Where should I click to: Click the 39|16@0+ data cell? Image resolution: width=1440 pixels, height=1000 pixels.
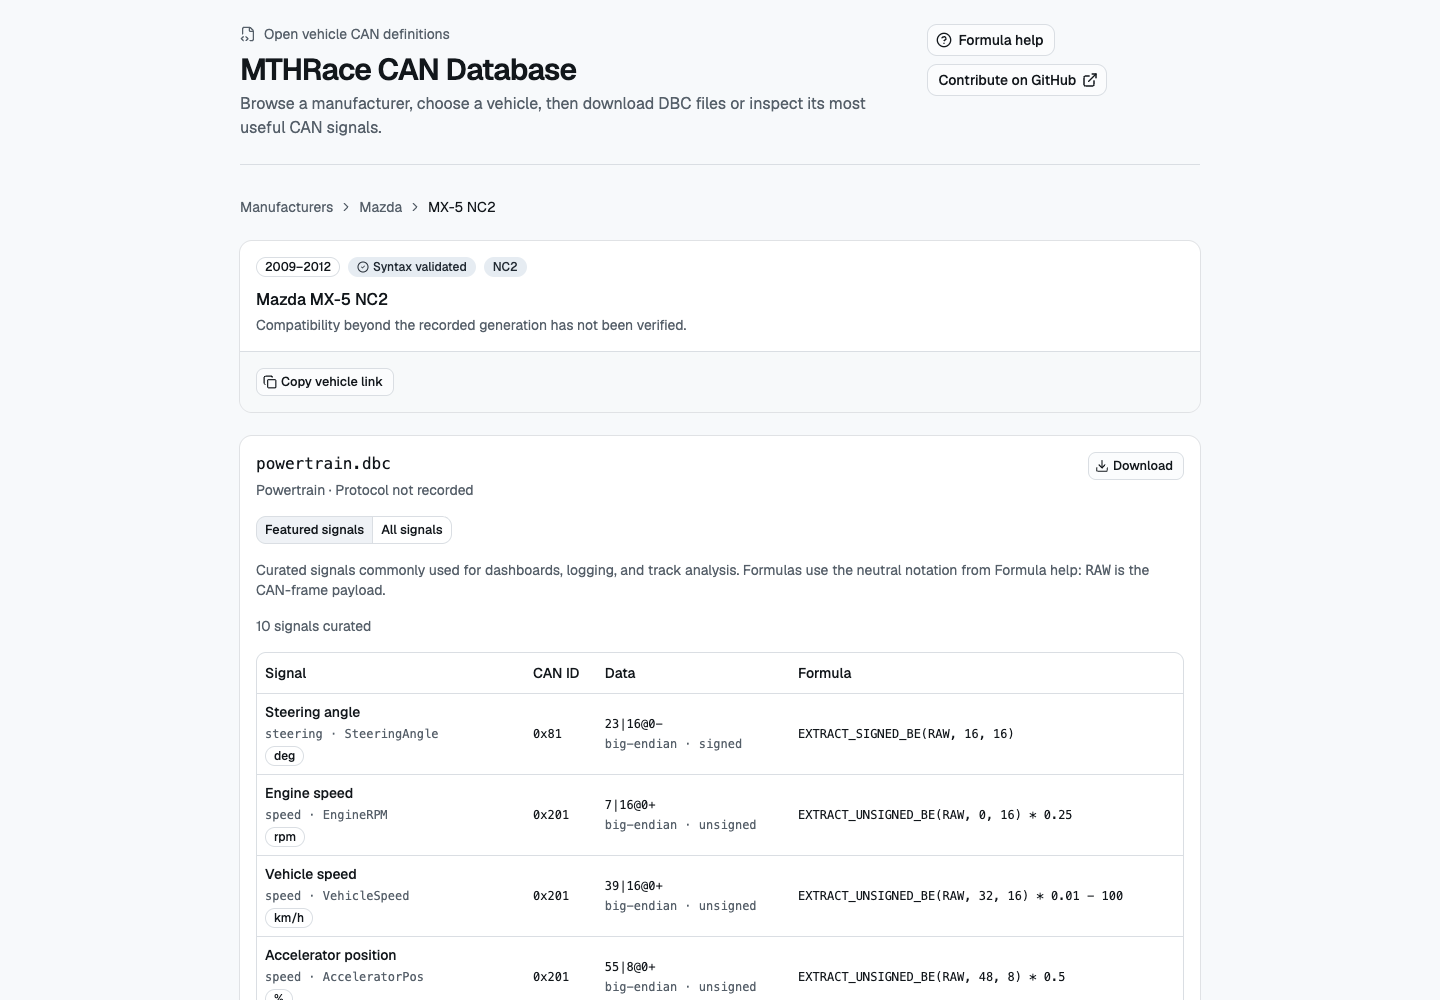634,886
